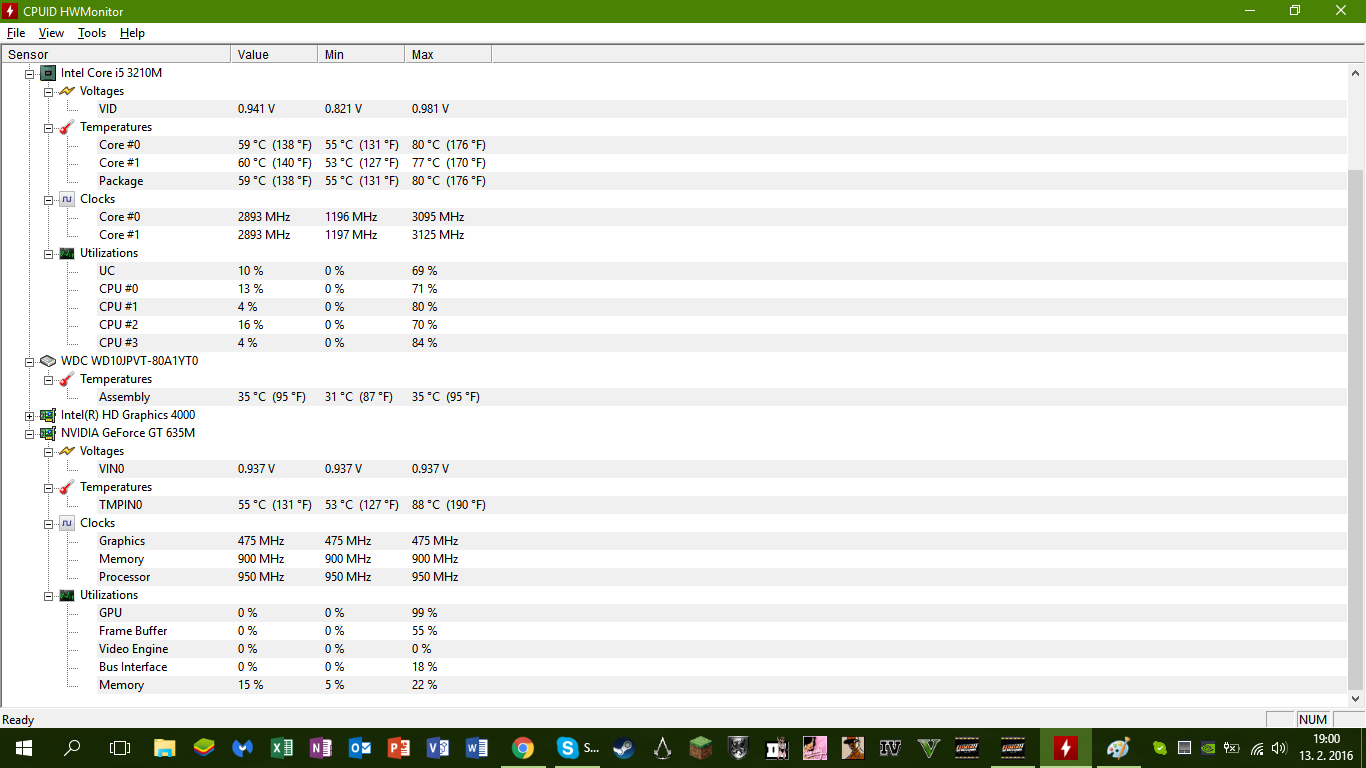
Task: Collapse Temperatures under Intel Core i5
Action: point(49,127)
